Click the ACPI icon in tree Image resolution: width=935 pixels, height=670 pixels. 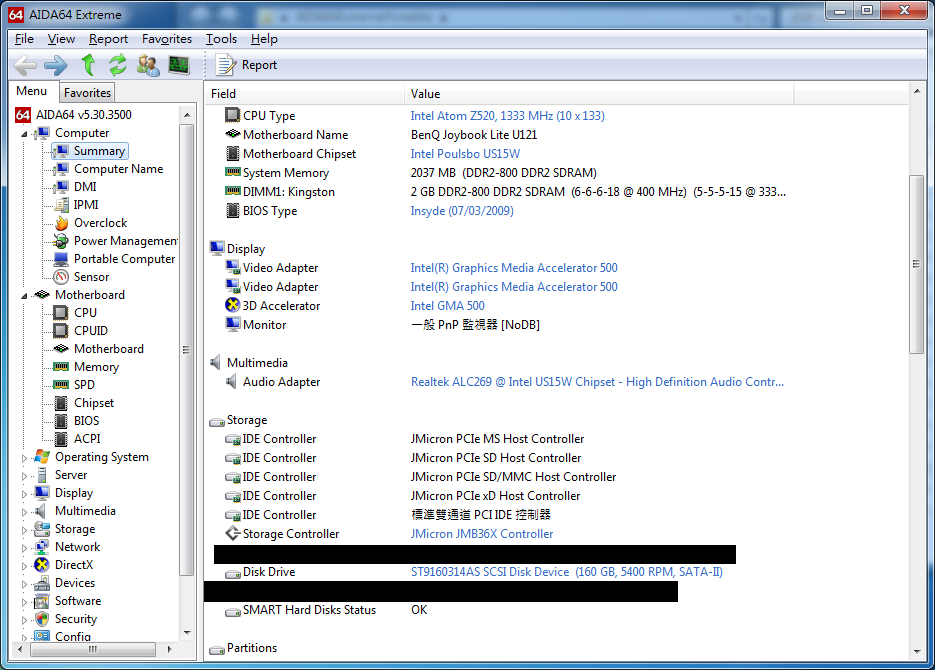61,439
